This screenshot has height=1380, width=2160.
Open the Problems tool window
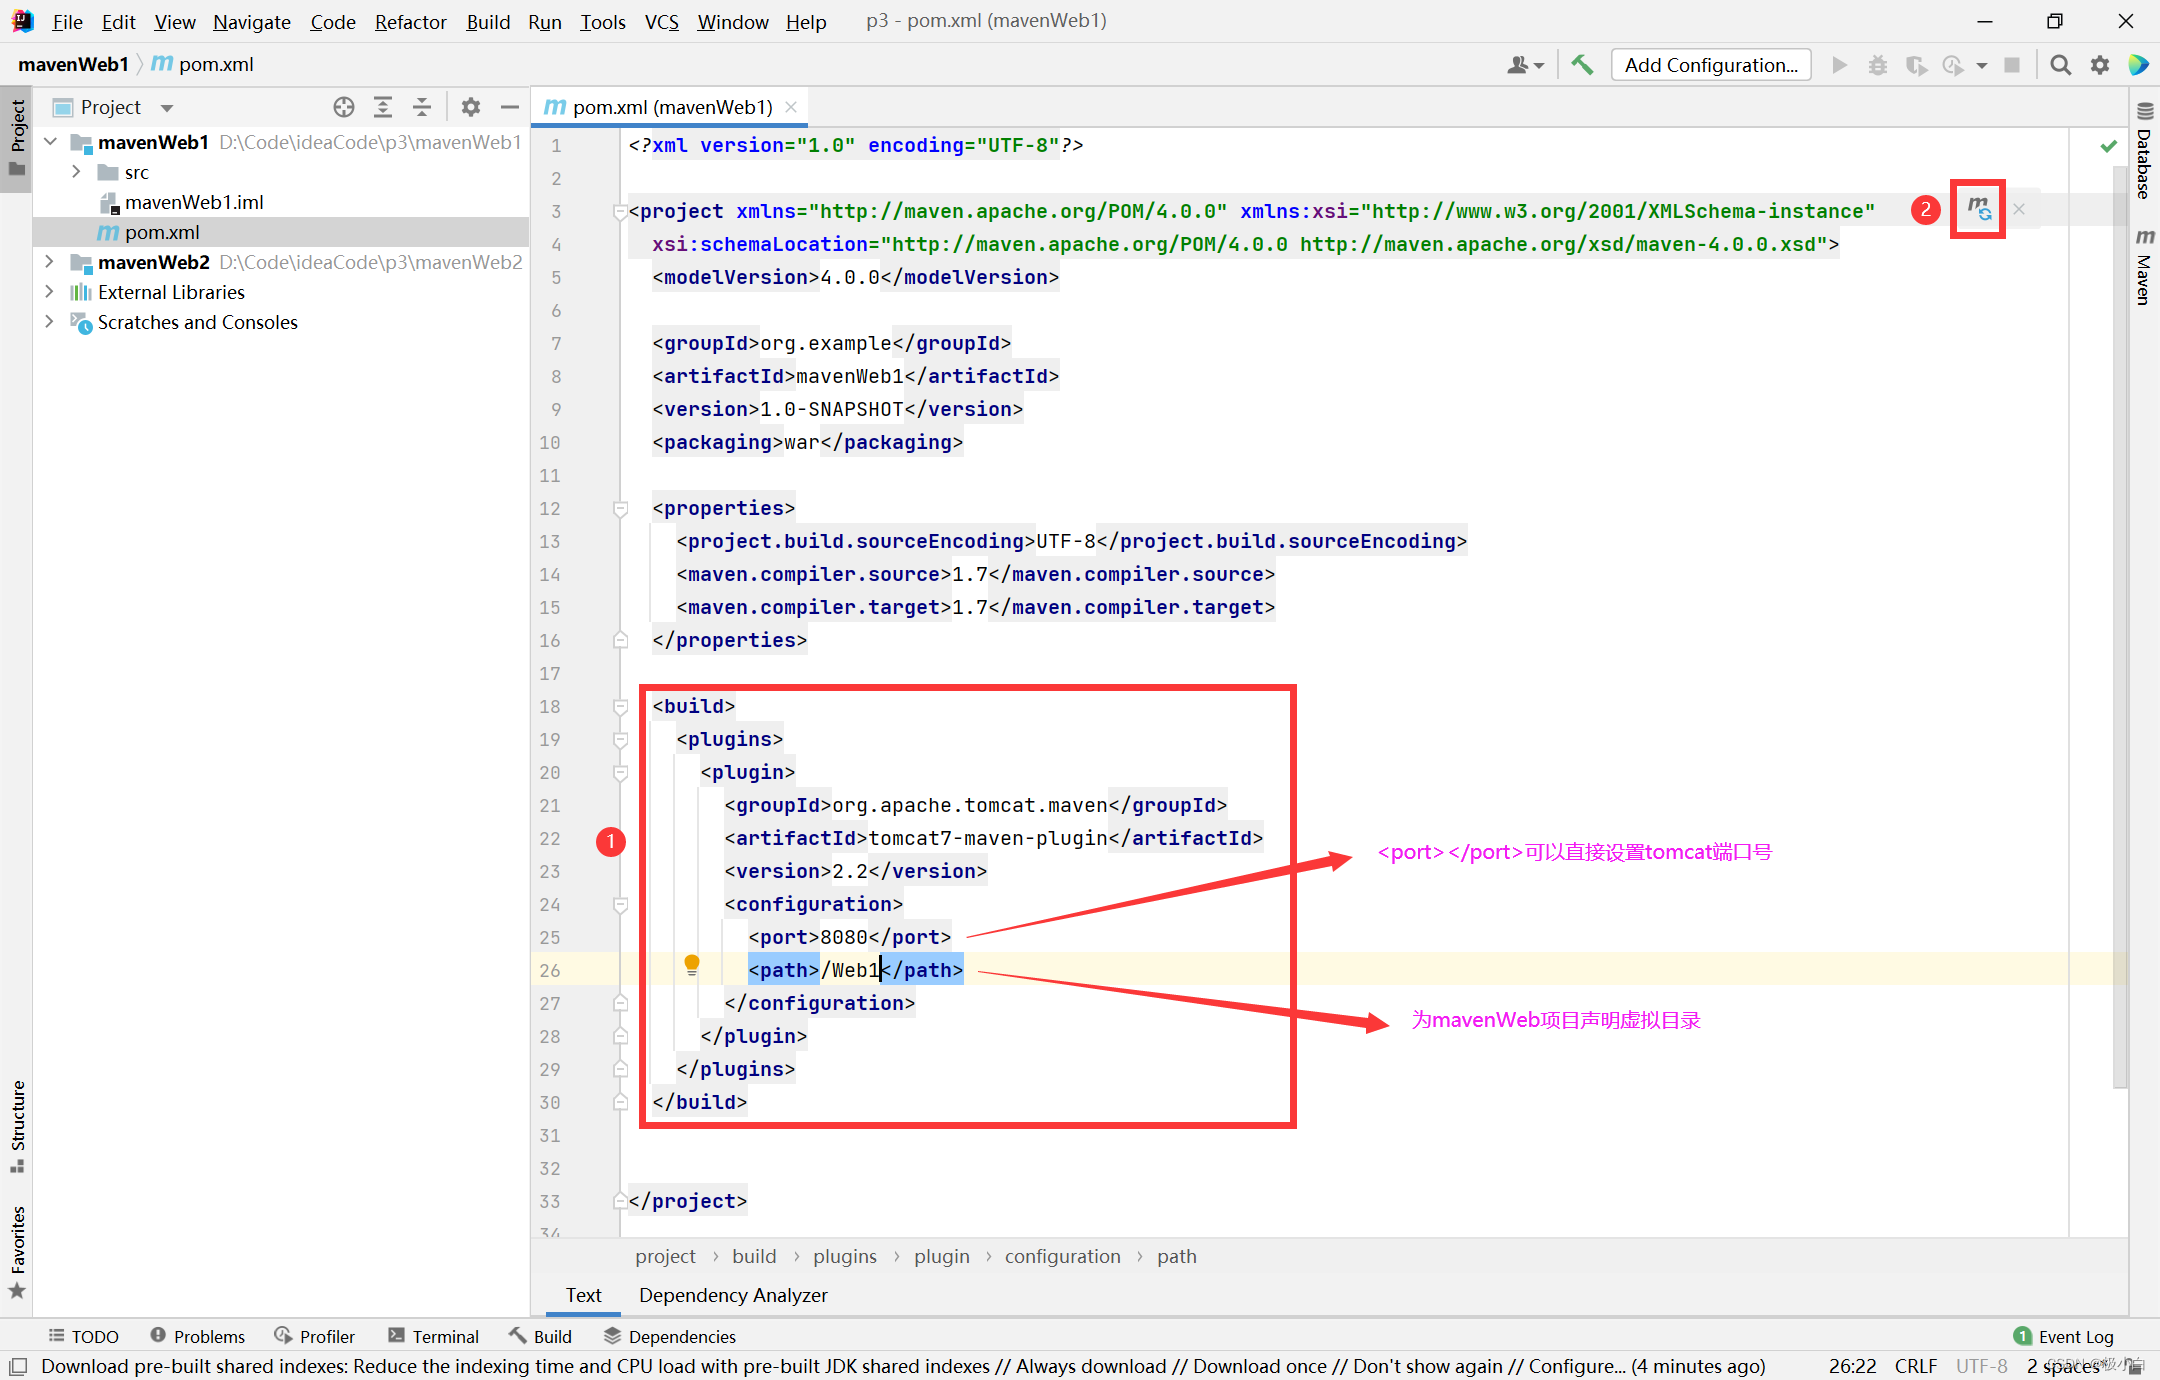(198, 1336)
